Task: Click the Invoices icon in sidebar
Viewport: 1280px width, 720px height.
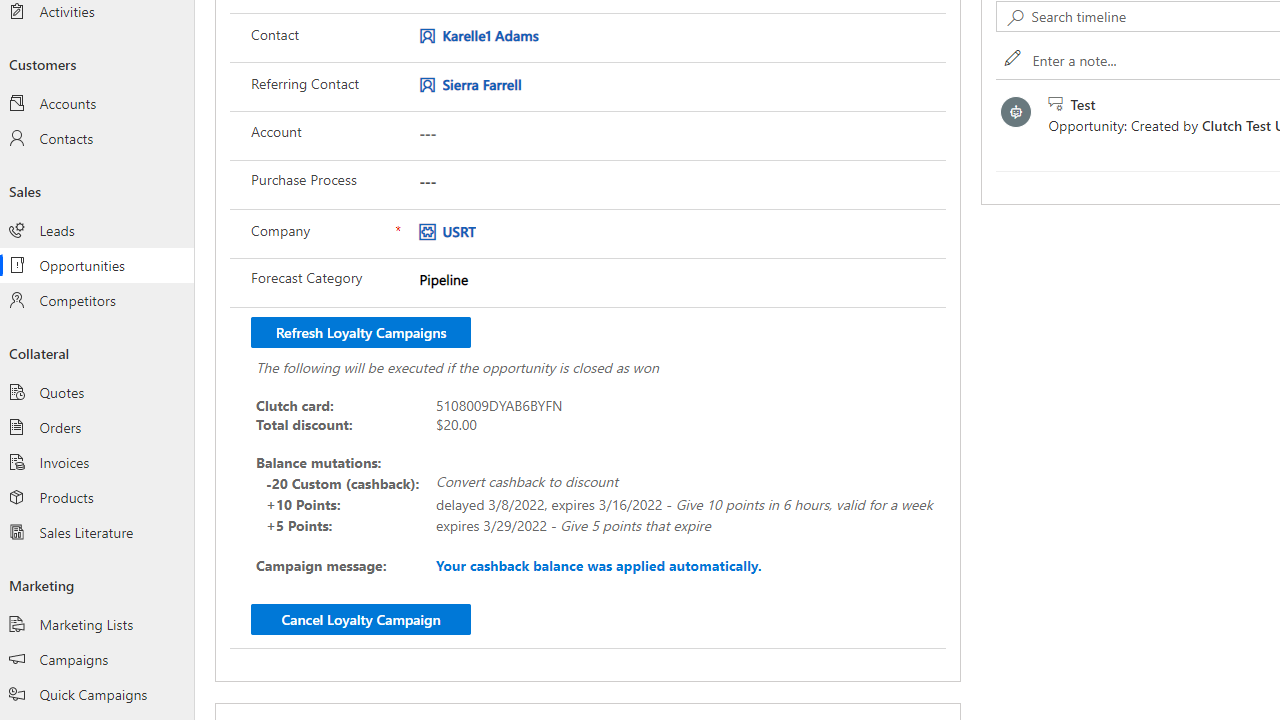Action: tap(17, 463)
